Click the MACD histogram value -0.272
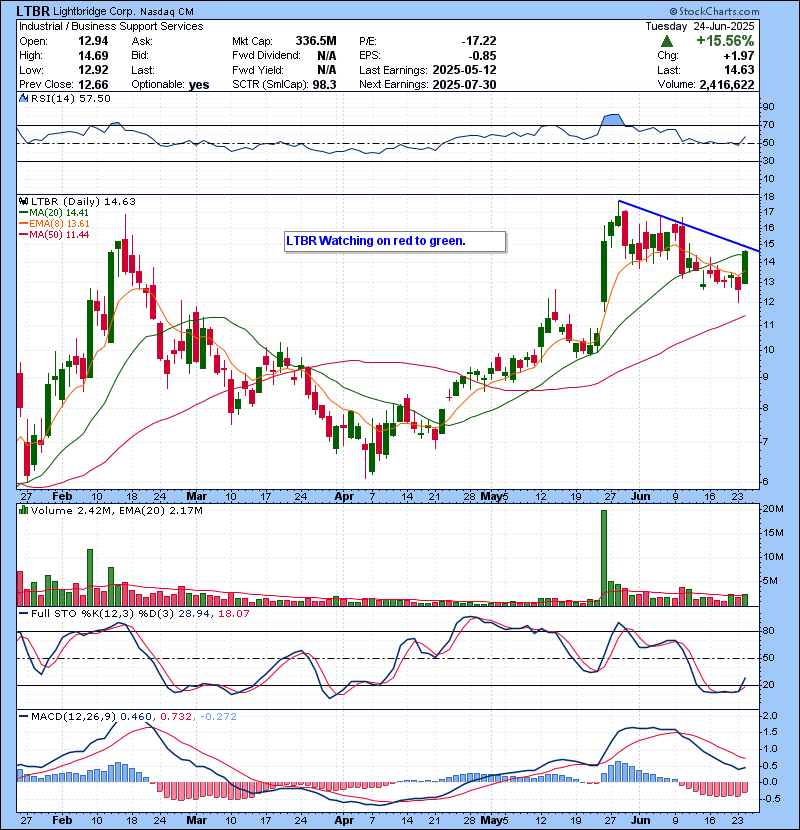This screenshot has height=830, width=800. 219,717
